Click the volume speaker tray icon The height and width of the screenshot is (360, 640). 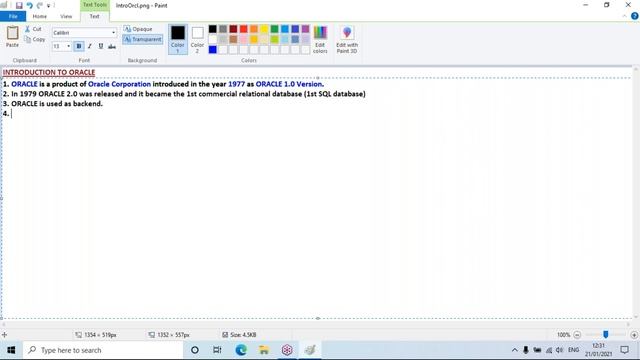point(560,350)
